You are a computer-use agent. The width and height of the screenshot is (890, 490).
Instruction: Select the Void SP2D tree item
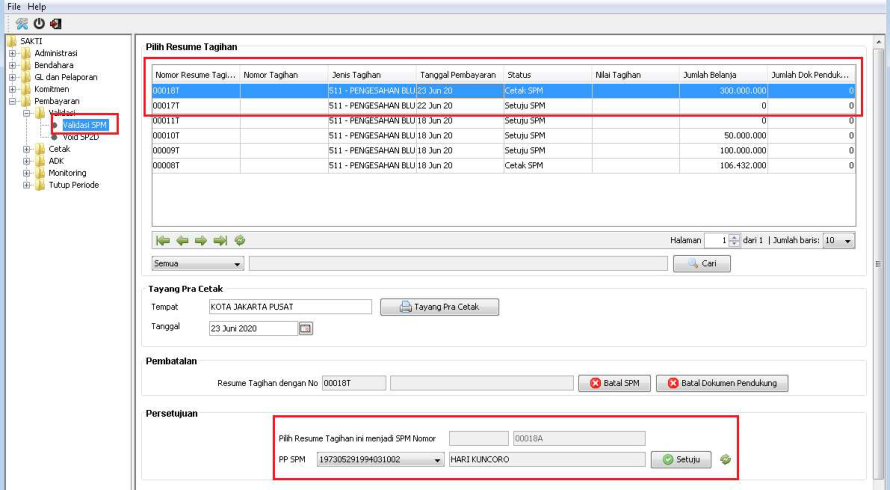click(x=83, y=137)
